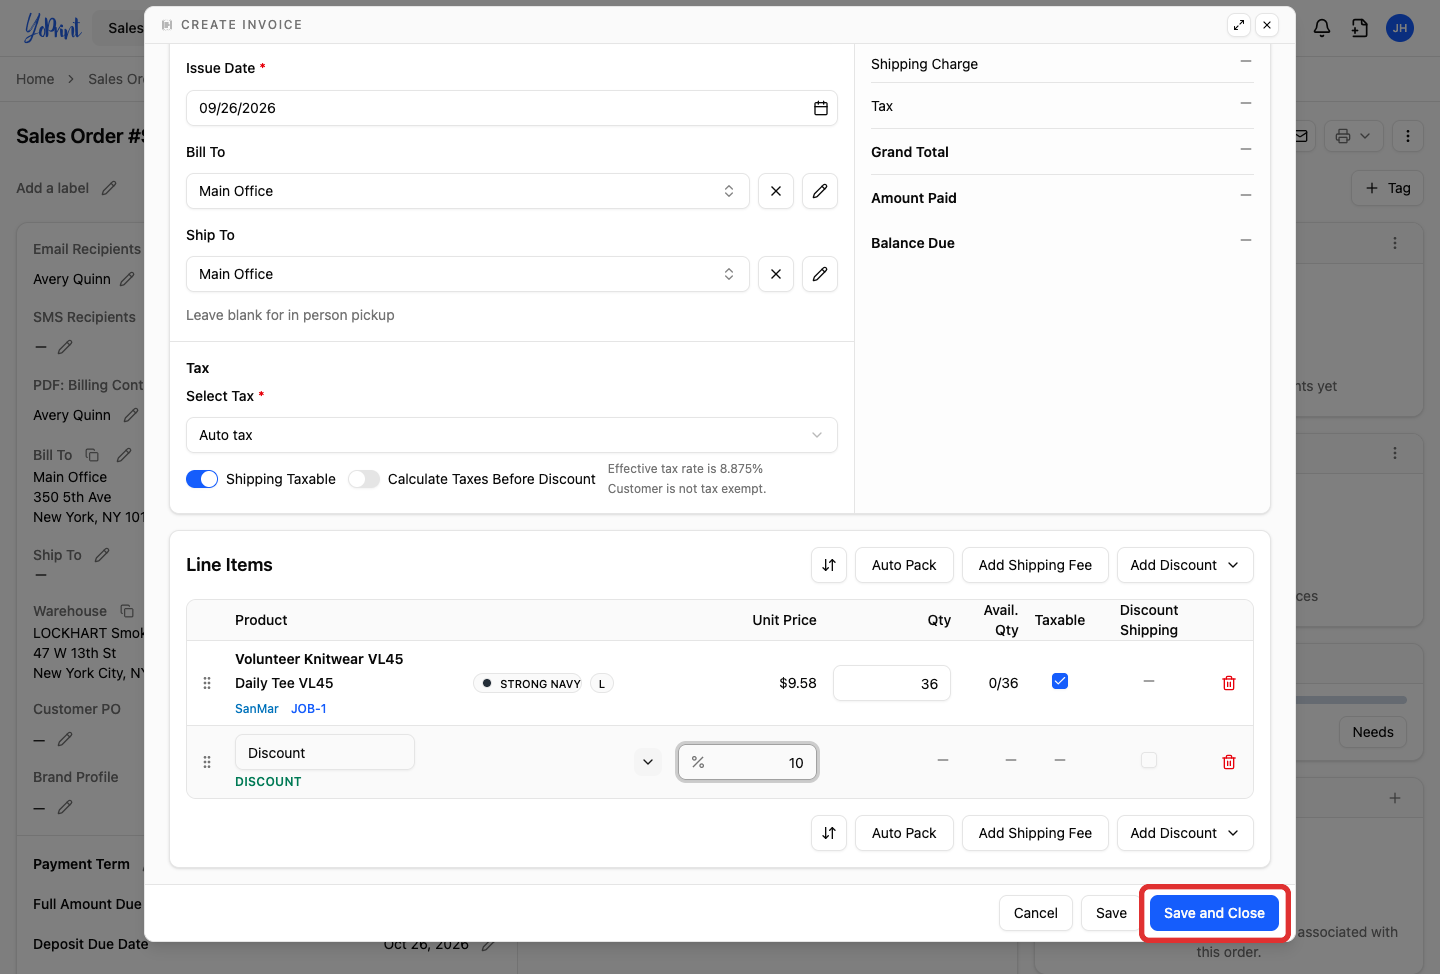Uncheck Taxable checkbox for Volunteer Knitwear VL45
The height and width of the screenshot is (974, 1440).
[x=1060, y=681]
